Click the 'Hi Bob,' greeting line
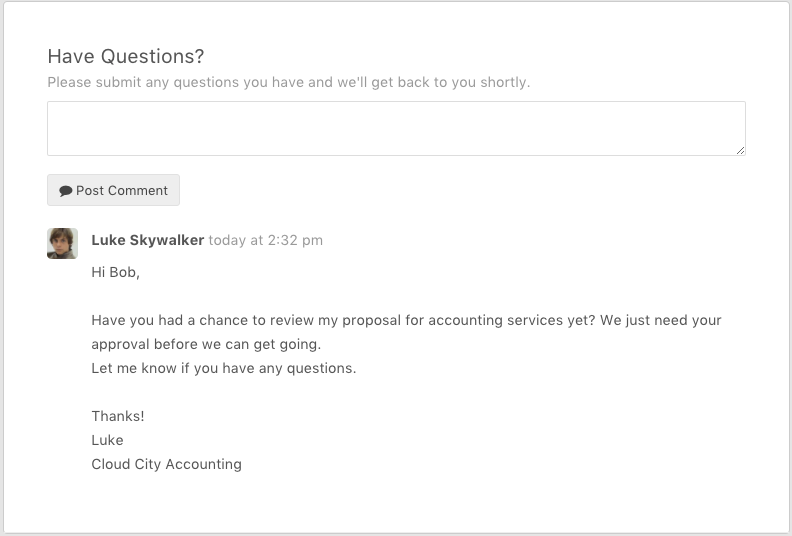Viewport: 792px width, 536px height. (115, 272)
